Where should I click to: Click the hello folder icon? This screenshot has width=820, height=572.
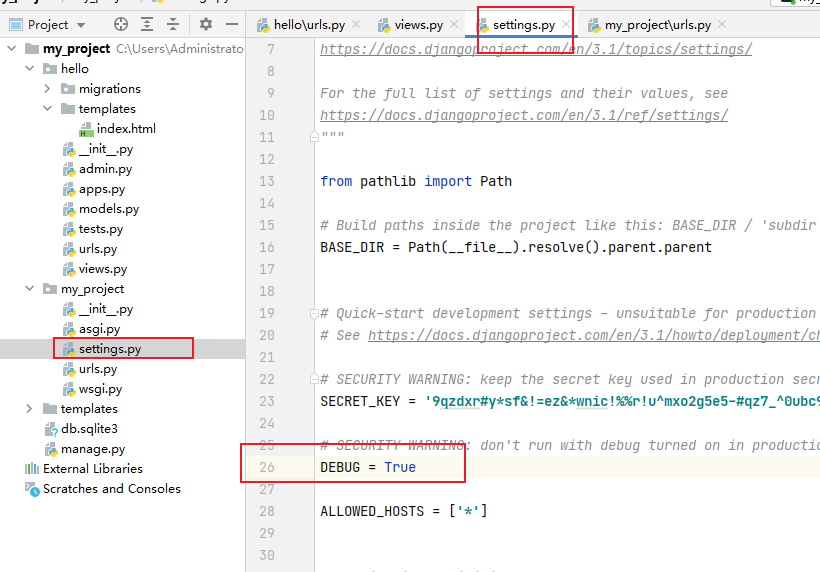pyautogui.click(x=50, y=68)
